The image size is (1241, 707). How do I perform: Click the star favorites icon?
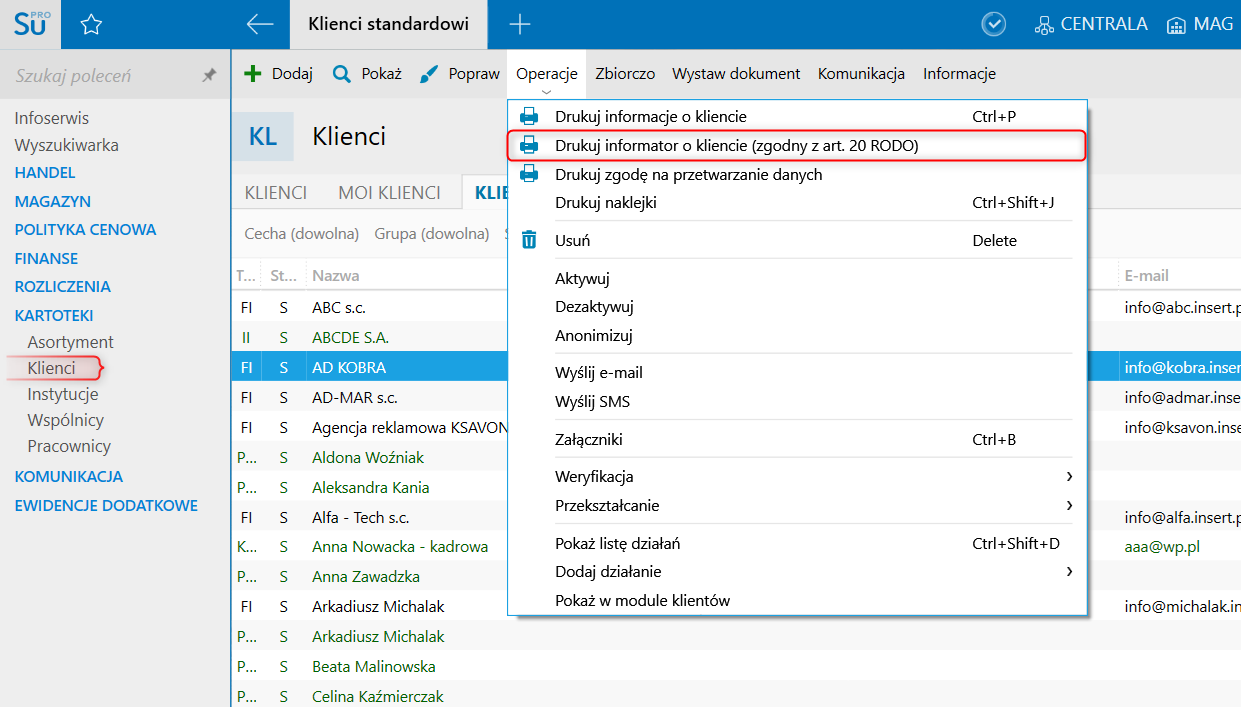pos(91,25)
